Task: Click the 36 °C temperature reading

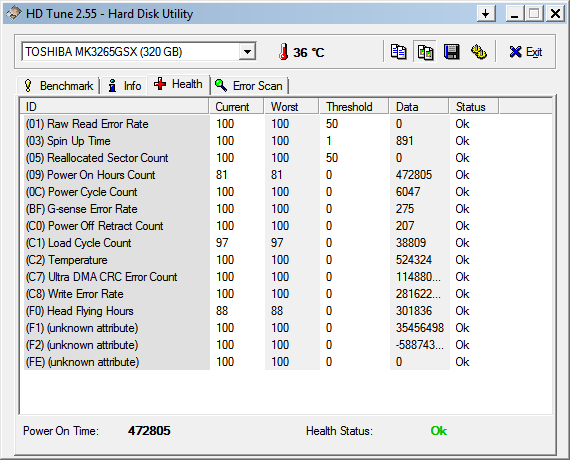Action: [309, 52]
